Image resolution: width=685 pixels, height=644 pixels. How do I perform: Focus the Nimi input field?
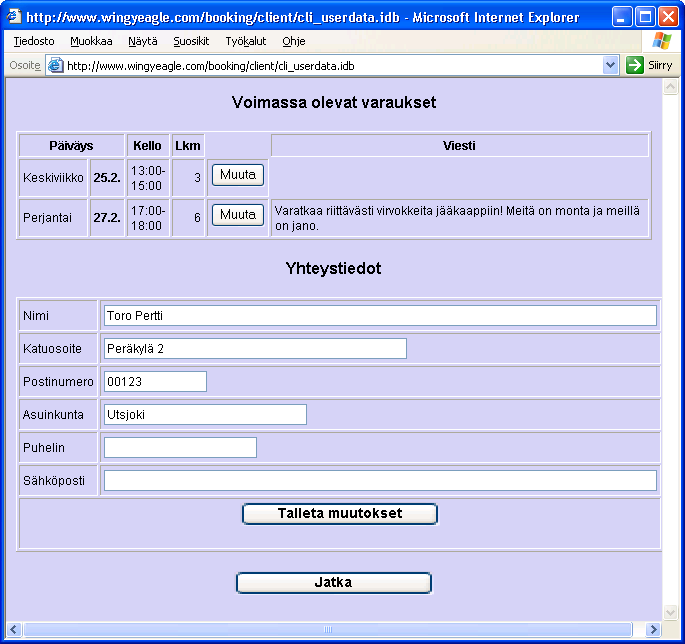point(379,316)
